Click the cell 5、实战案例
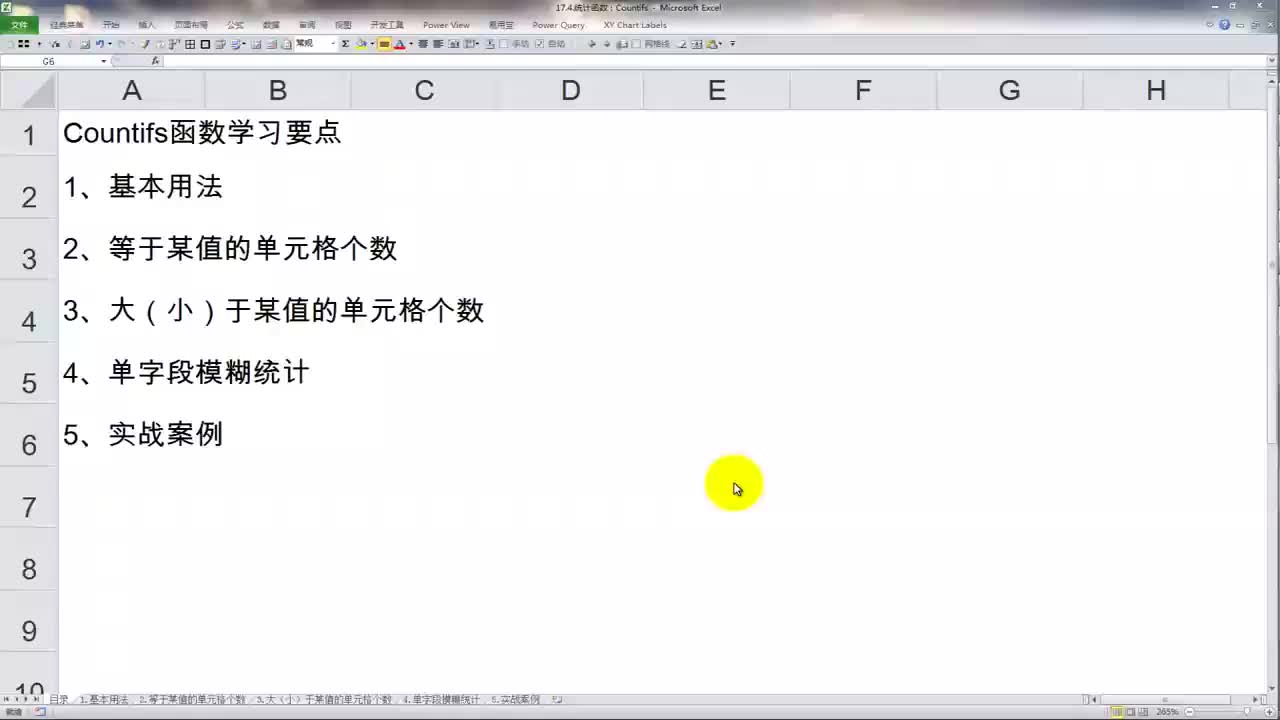 pyautogui.click(x=143, y=435)
